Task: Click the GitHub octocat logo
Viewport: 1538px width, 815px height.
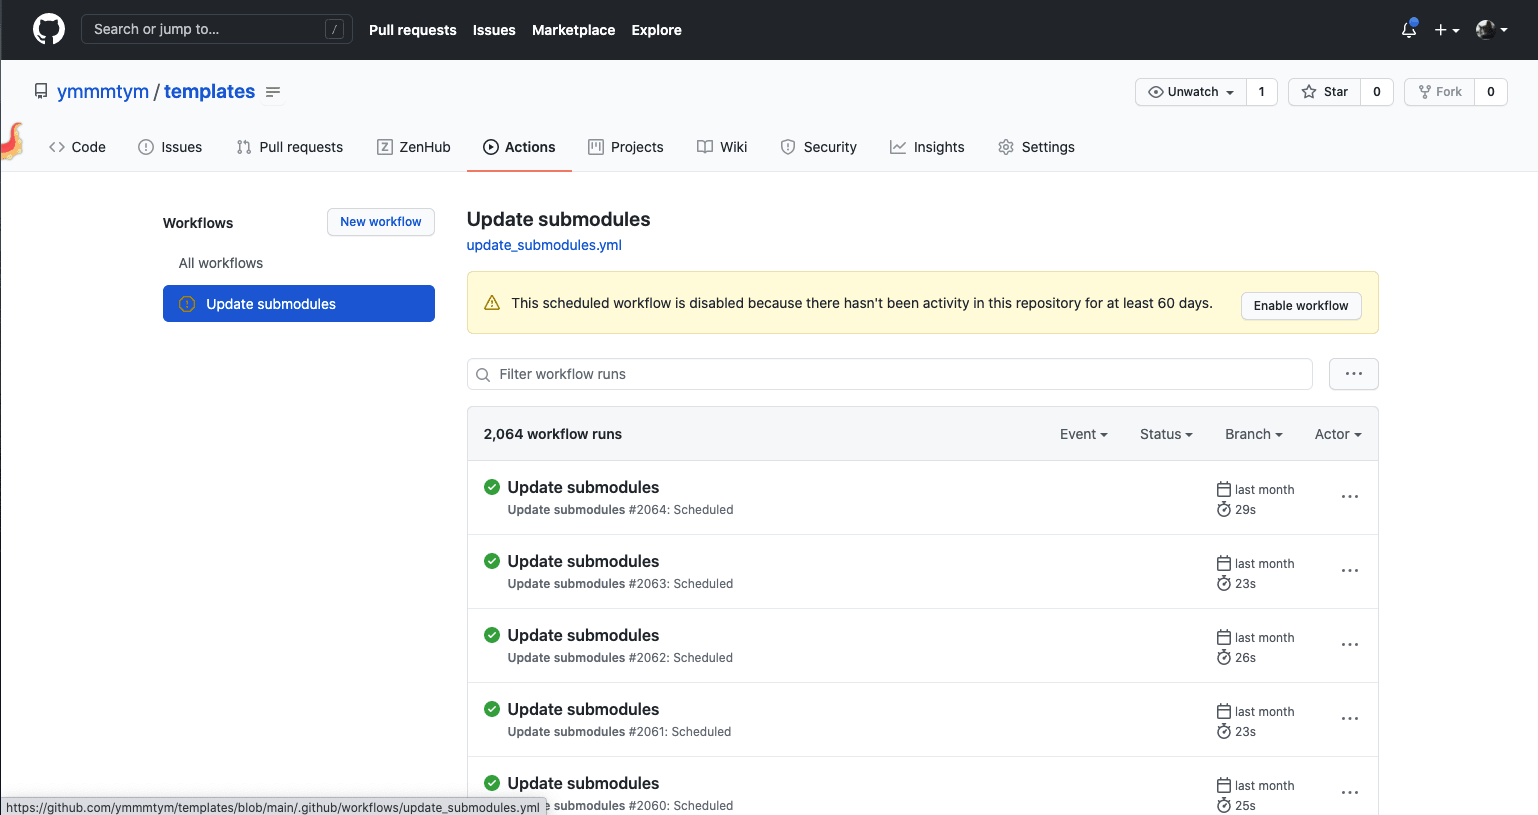Action: coord(48,29)
